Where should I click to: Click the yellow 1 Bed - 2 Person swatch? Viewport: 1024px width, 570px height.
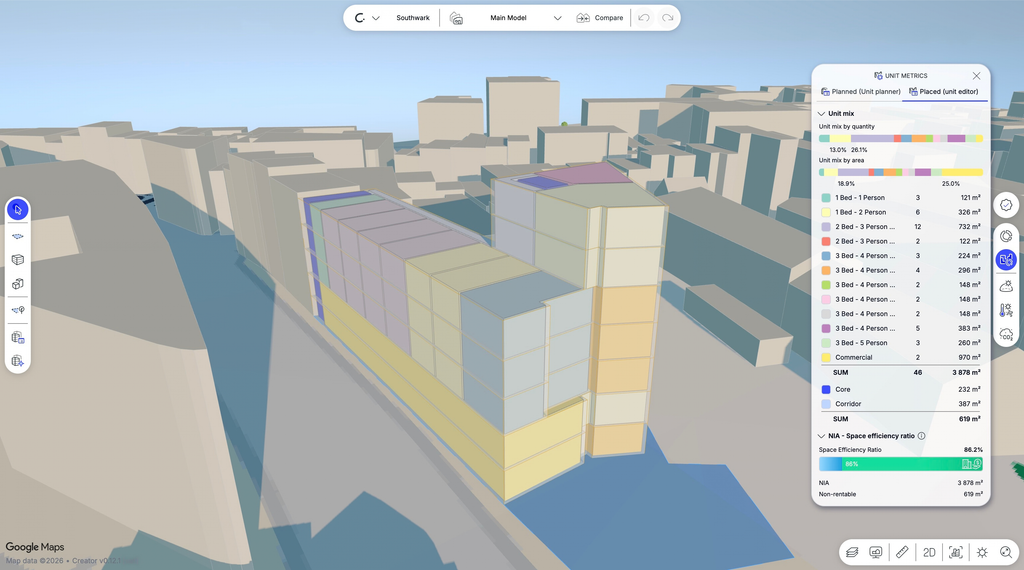coord(825,212)
